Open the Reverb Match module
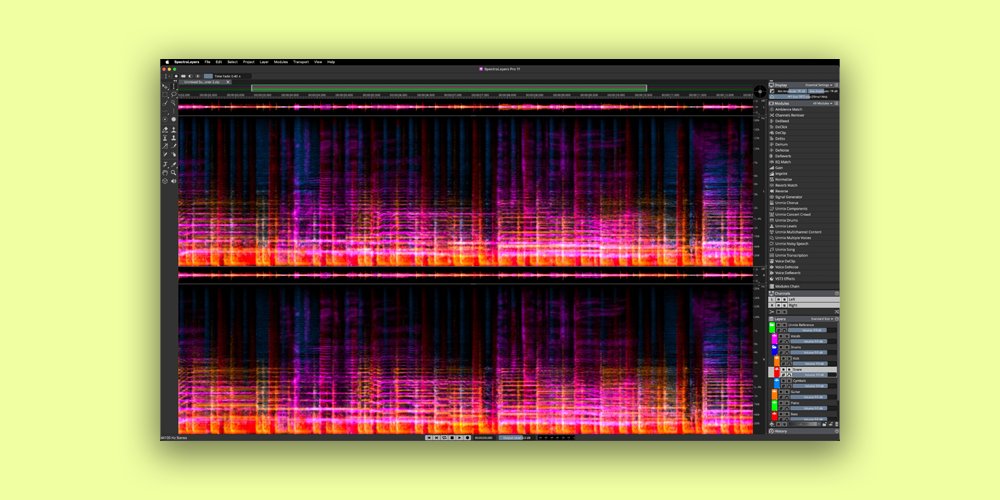 (786, 185)
